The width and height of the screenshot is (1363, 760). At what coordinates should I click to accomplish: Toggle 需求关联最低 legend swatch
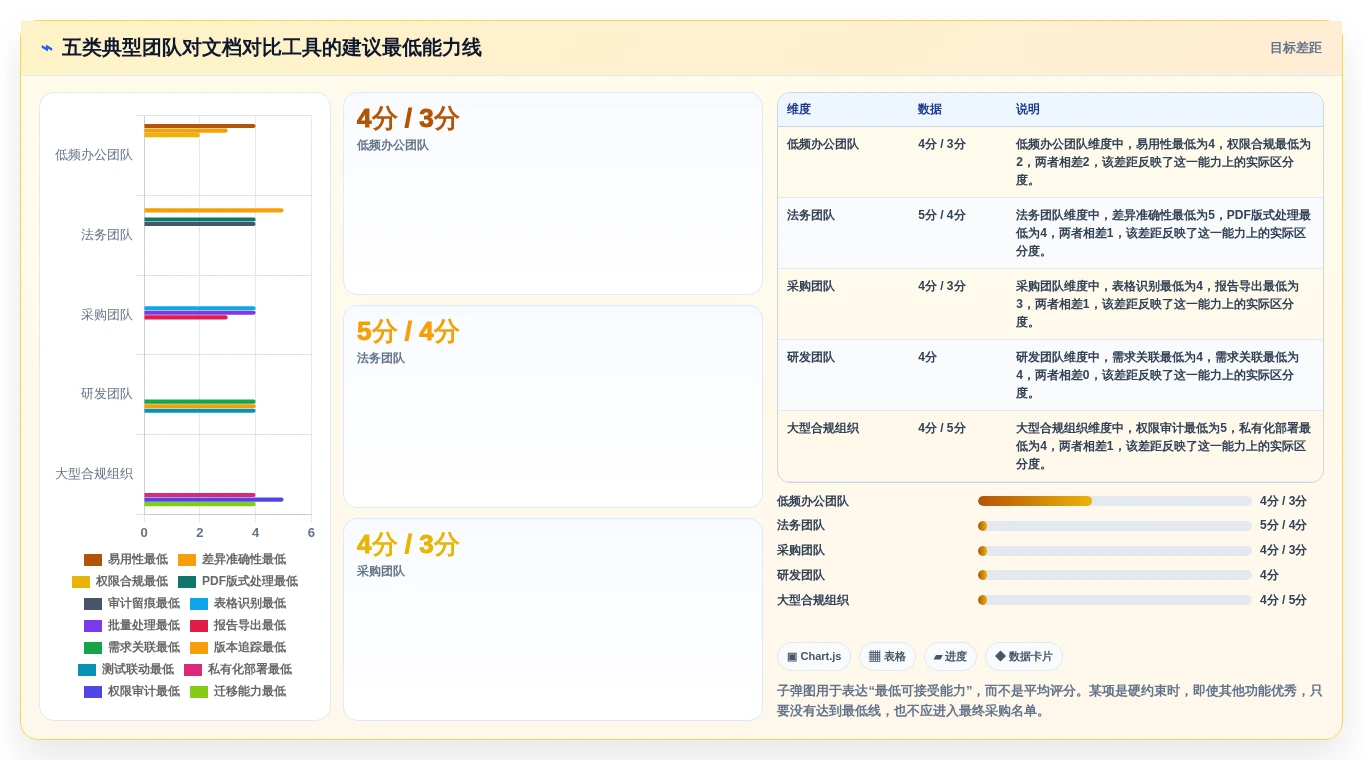click(x=93, y=648)
